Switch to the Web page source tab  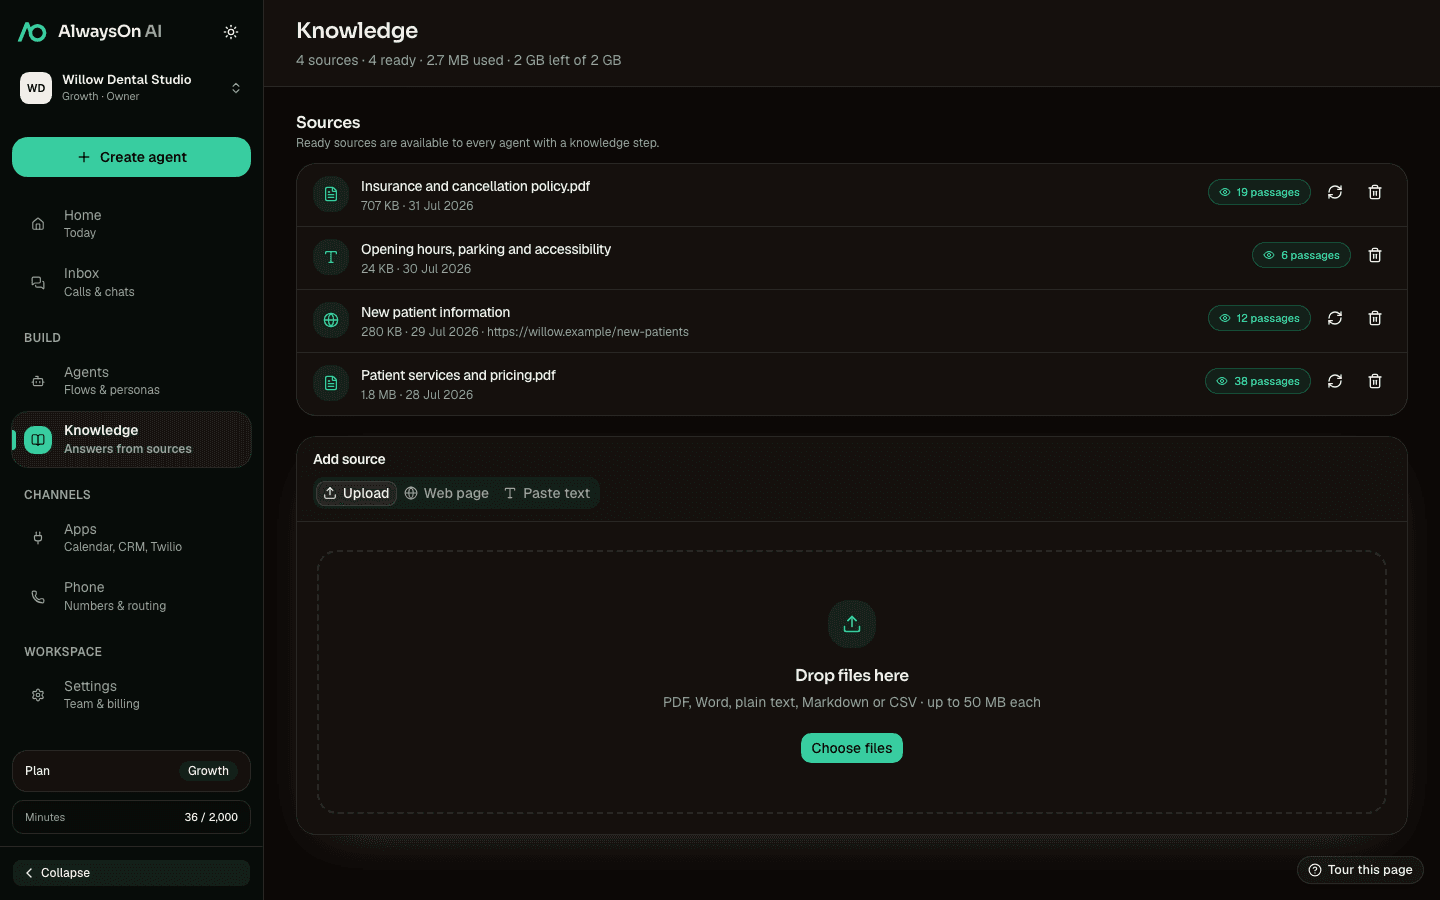(x=447, y=493)
